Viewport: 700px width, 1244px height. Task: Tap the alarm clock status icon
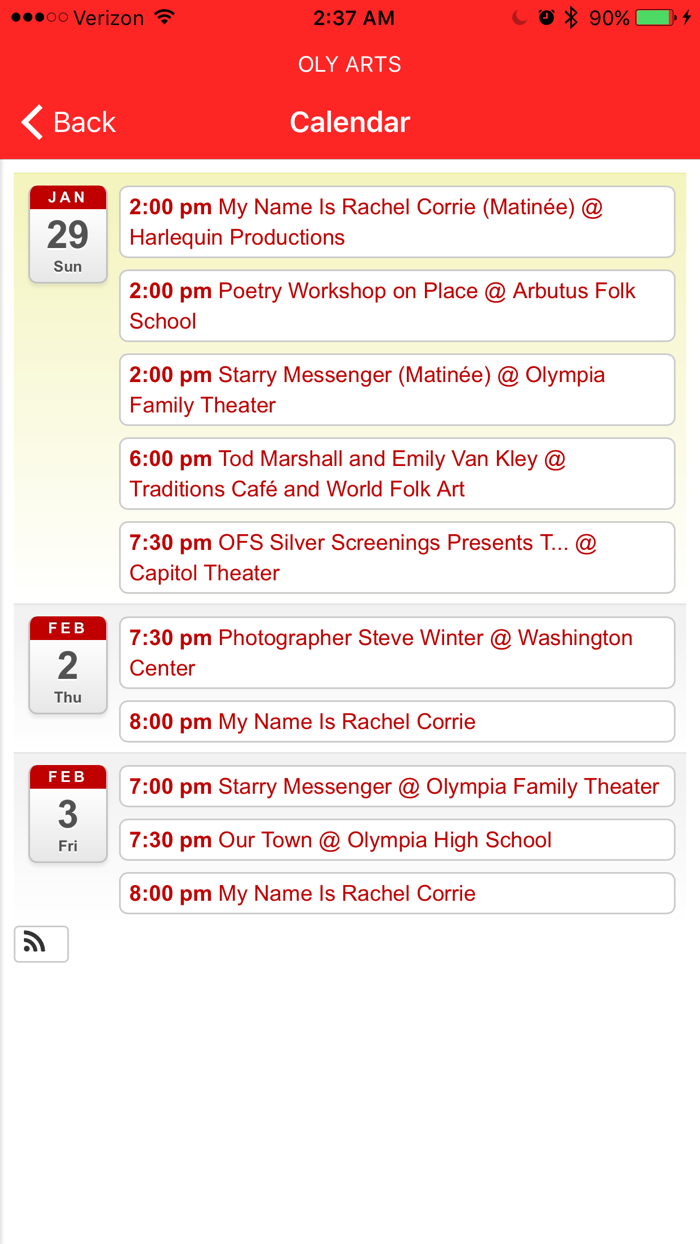[x=546, y=18]
